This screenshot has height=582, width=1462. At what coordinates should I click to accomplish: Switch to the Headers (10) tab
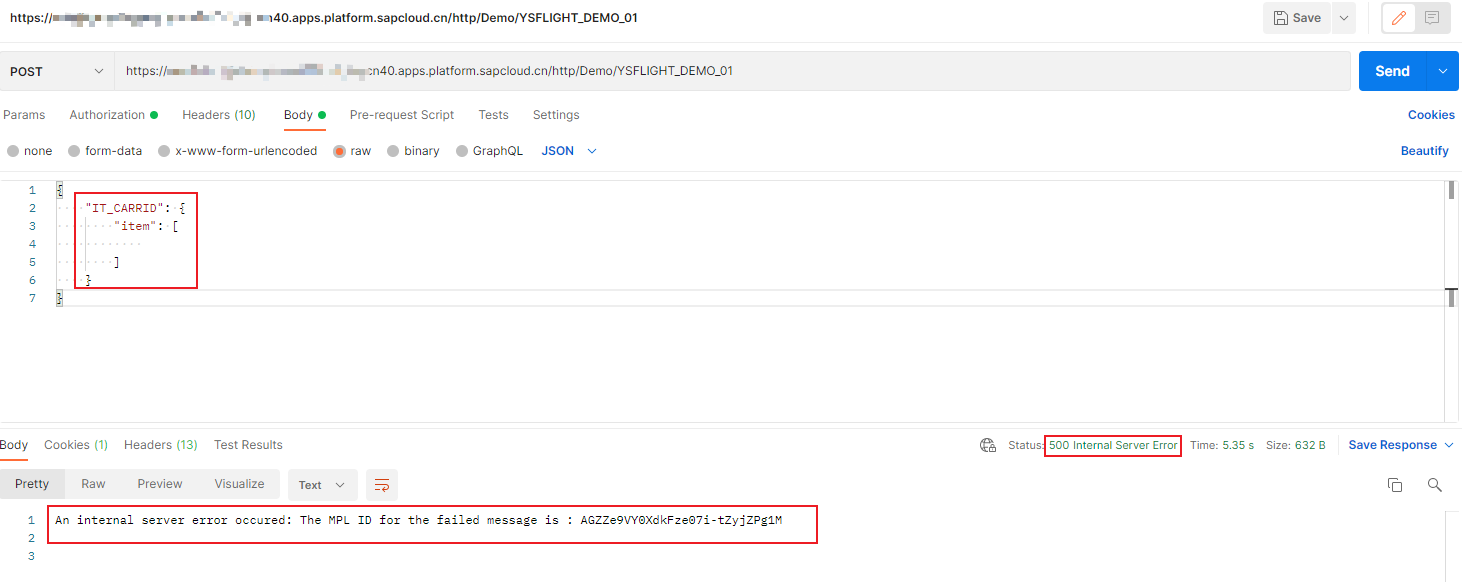[x=218, y=115]
